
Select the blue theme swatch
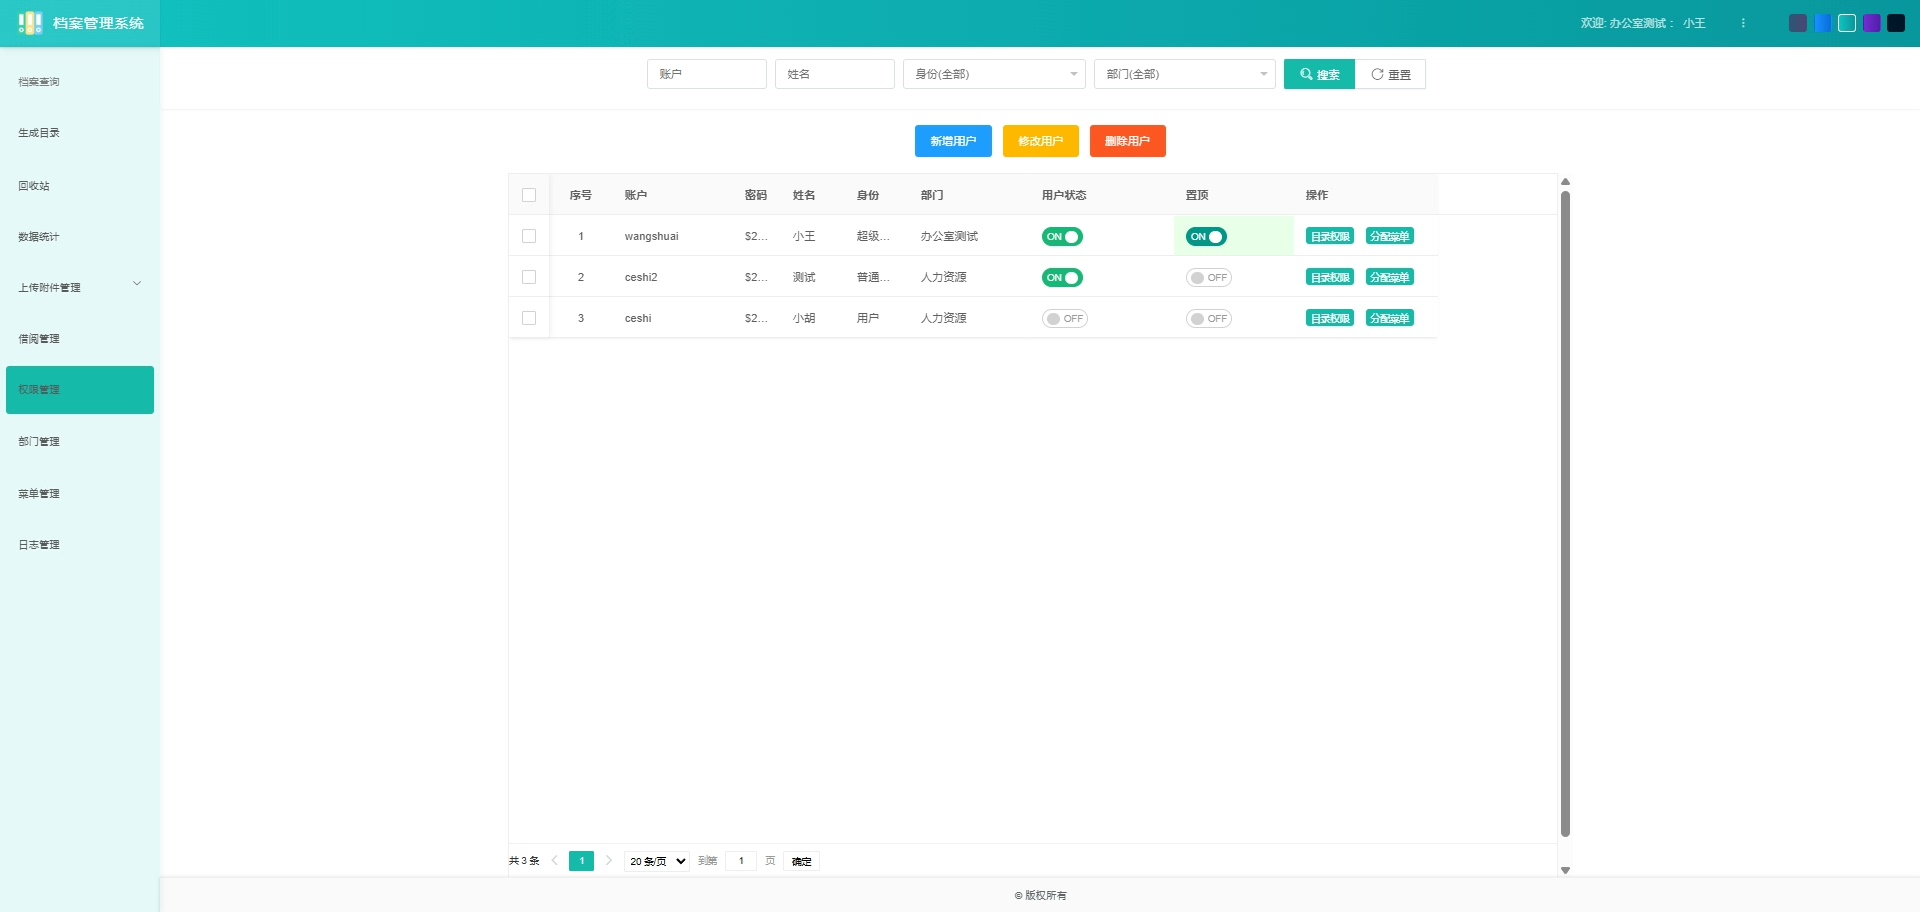(1823, 23)
